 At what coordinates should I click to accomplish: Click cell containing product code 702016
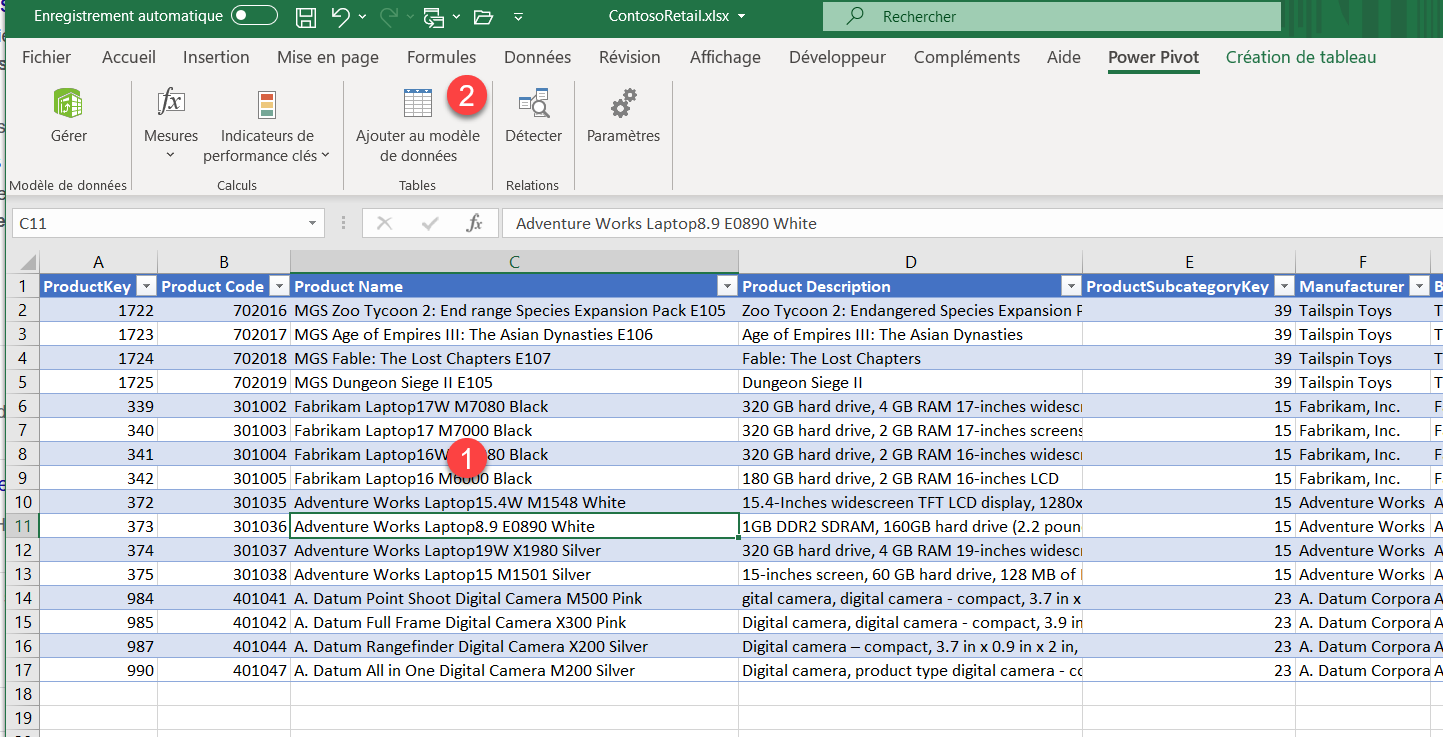coord(224,310)
